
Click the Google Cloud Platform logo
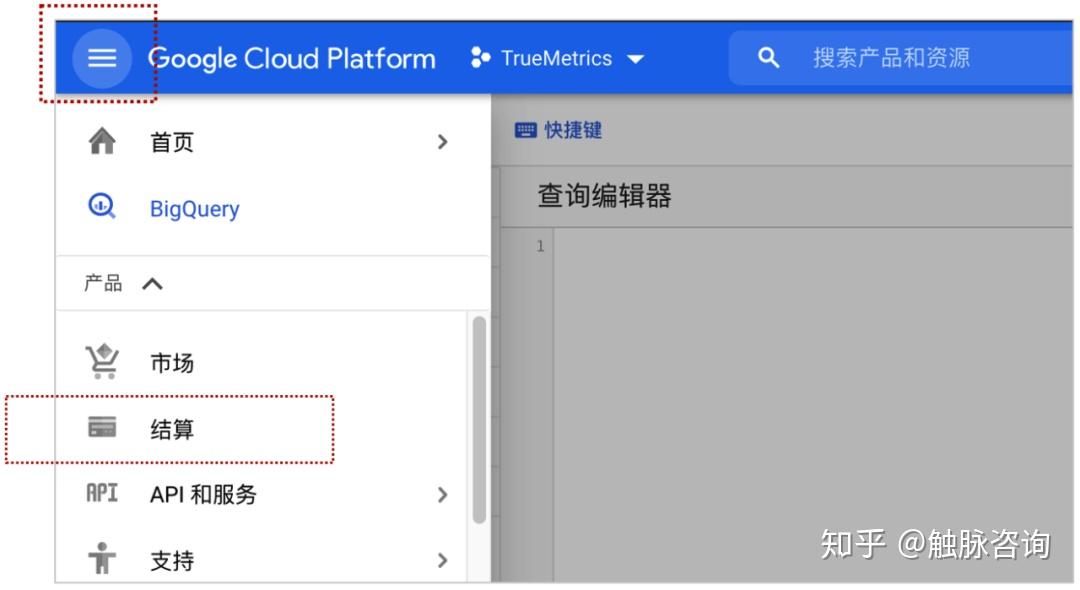pos(292,58)
